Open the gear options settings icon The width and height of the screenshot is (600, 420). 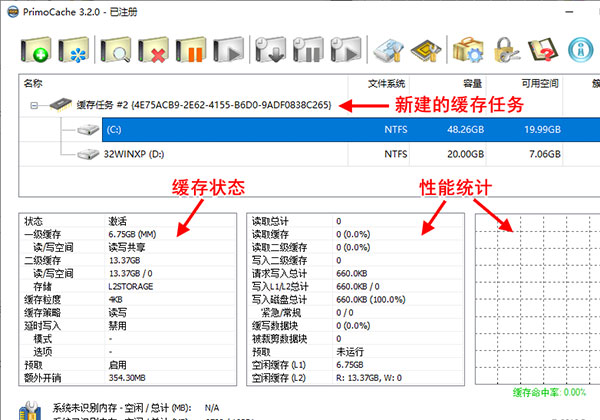469,50
